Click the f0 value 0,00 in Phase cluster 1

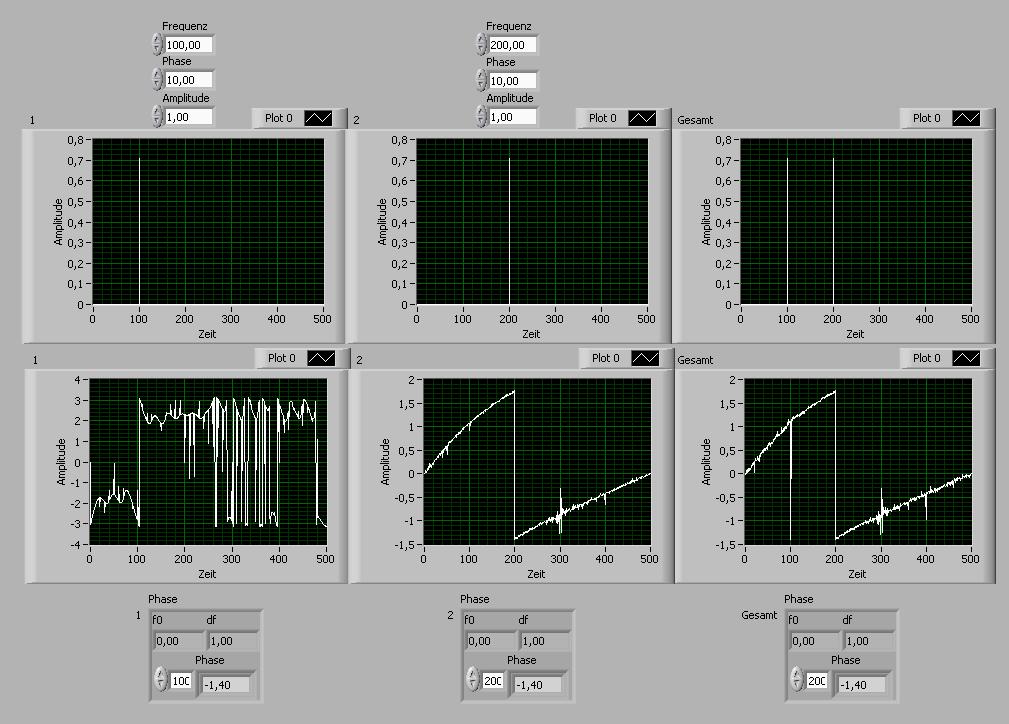[x=178, y=641]
